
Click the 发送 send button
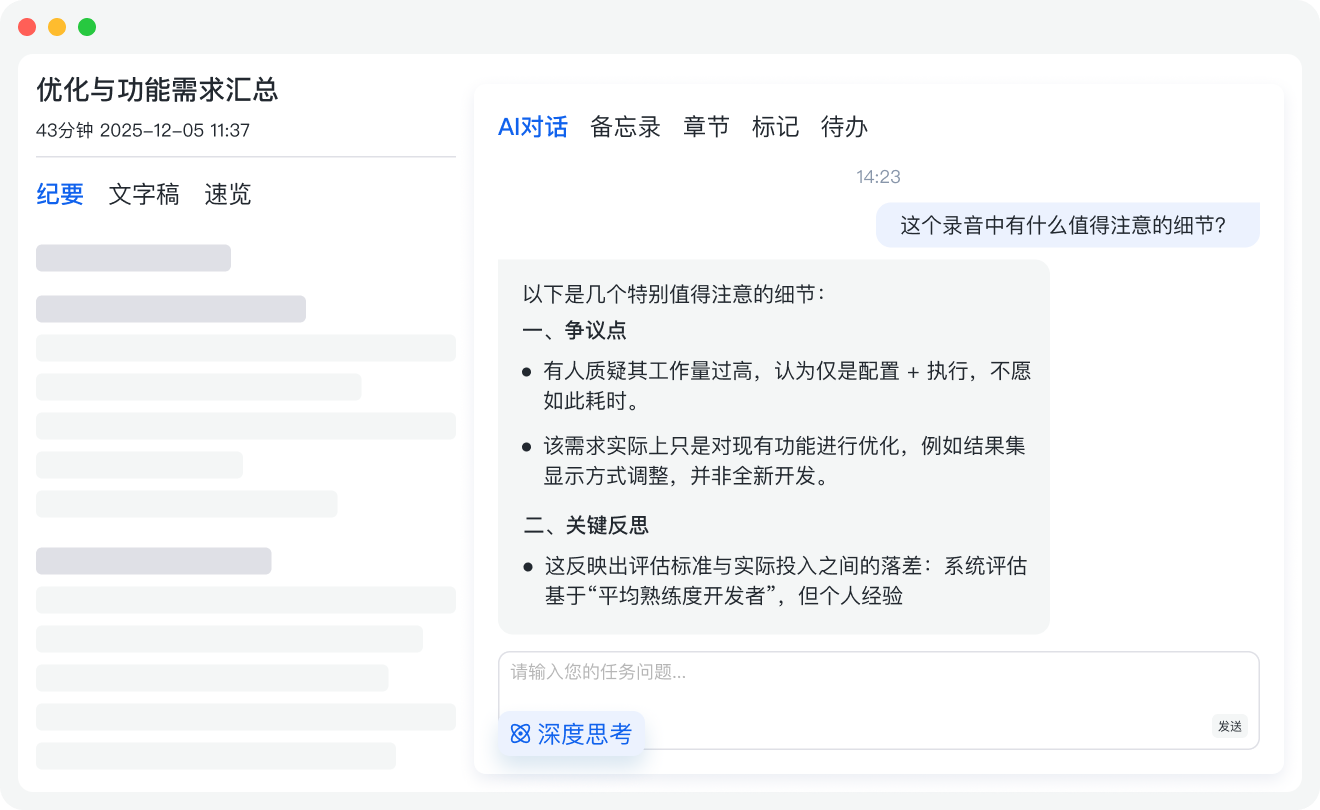(x=1230, y=726)
